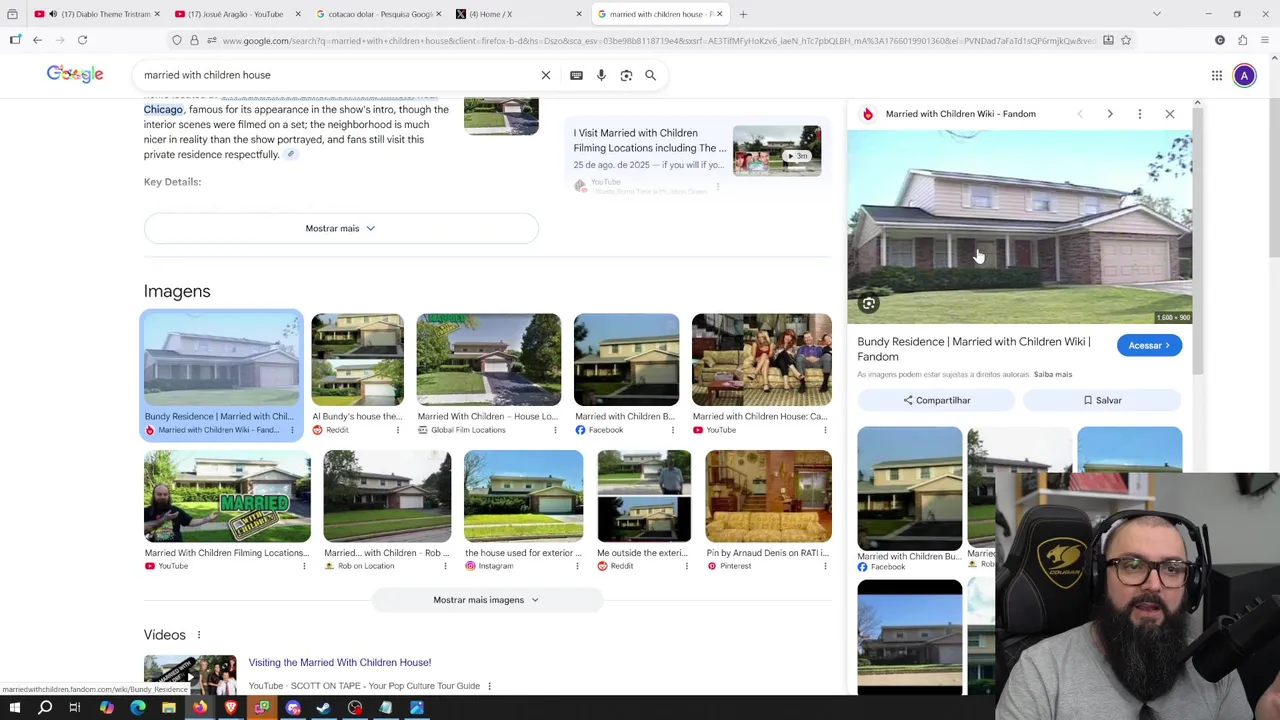Image resolution: width=1280 pixels, height=720 pixels.
Task: Open a new browser tab
Action: click(743, 14)
